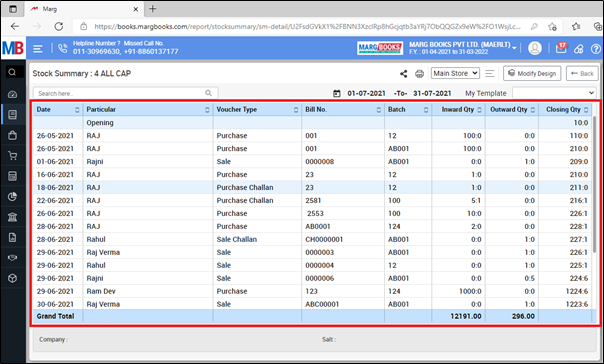Click Bill No. AB0001 cell
Image resolution: width=604 pixels, height=364 pixels.
click(x=343, y=226)
